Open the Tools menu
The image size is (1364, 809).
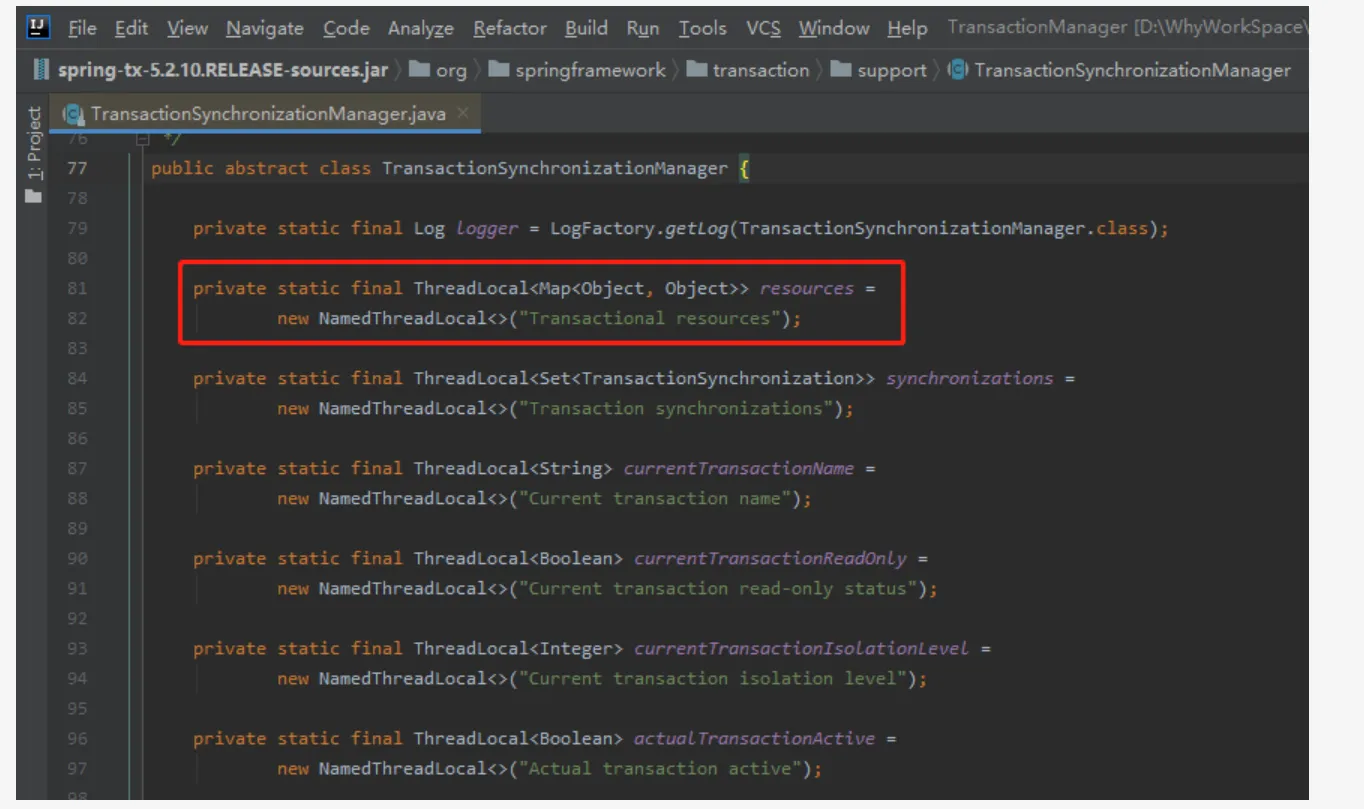point(703,29)
